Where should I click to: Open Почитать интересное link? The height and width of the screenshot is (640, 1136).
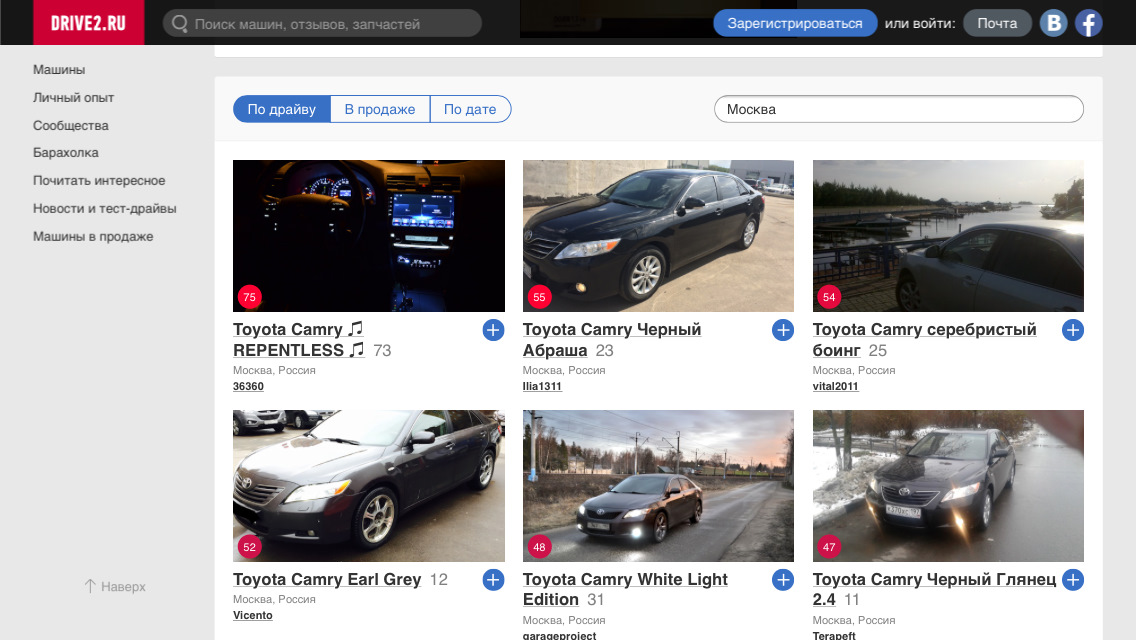pyautogui.click(x=99, y=180)
